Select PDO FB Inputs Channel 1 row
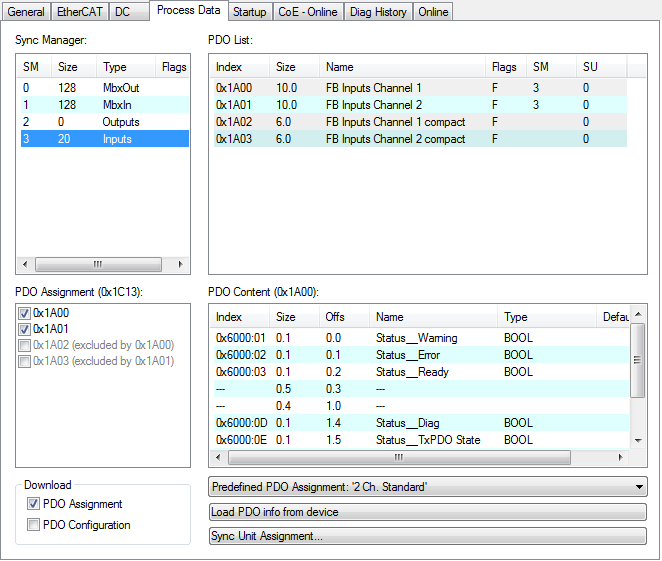662x561 pixels. pyautogui.click(x=420, y=88)
